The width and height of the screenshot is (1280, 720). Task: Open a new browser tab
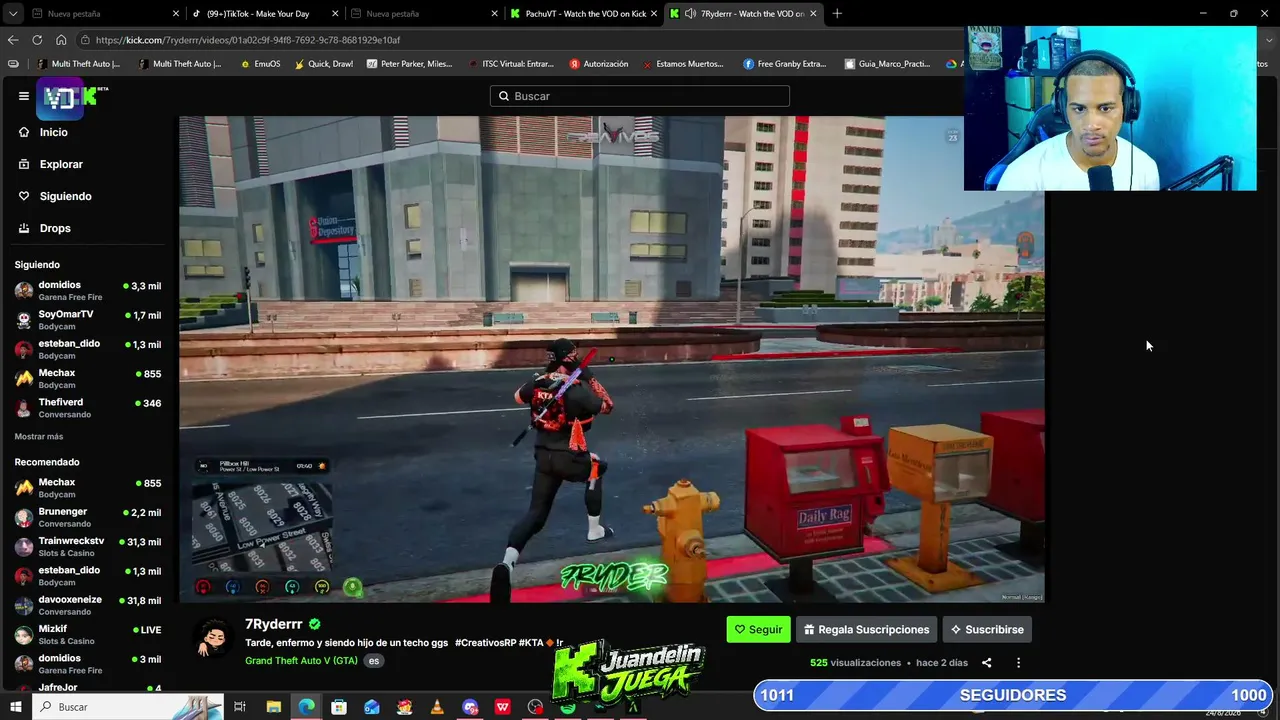click(x=837, y=14)
